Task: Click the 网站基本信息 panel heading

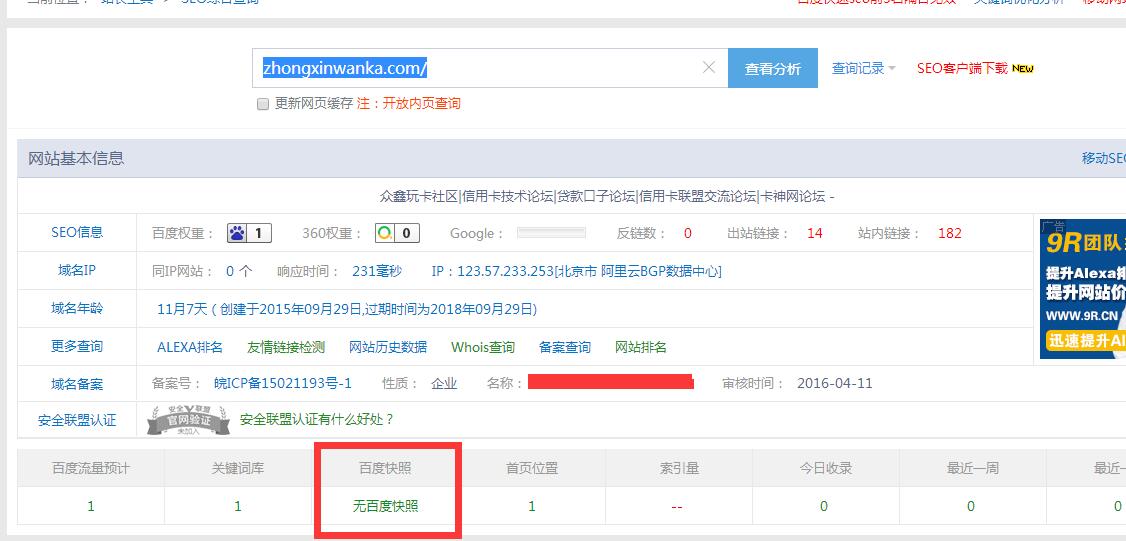Action: coord(76,158)
